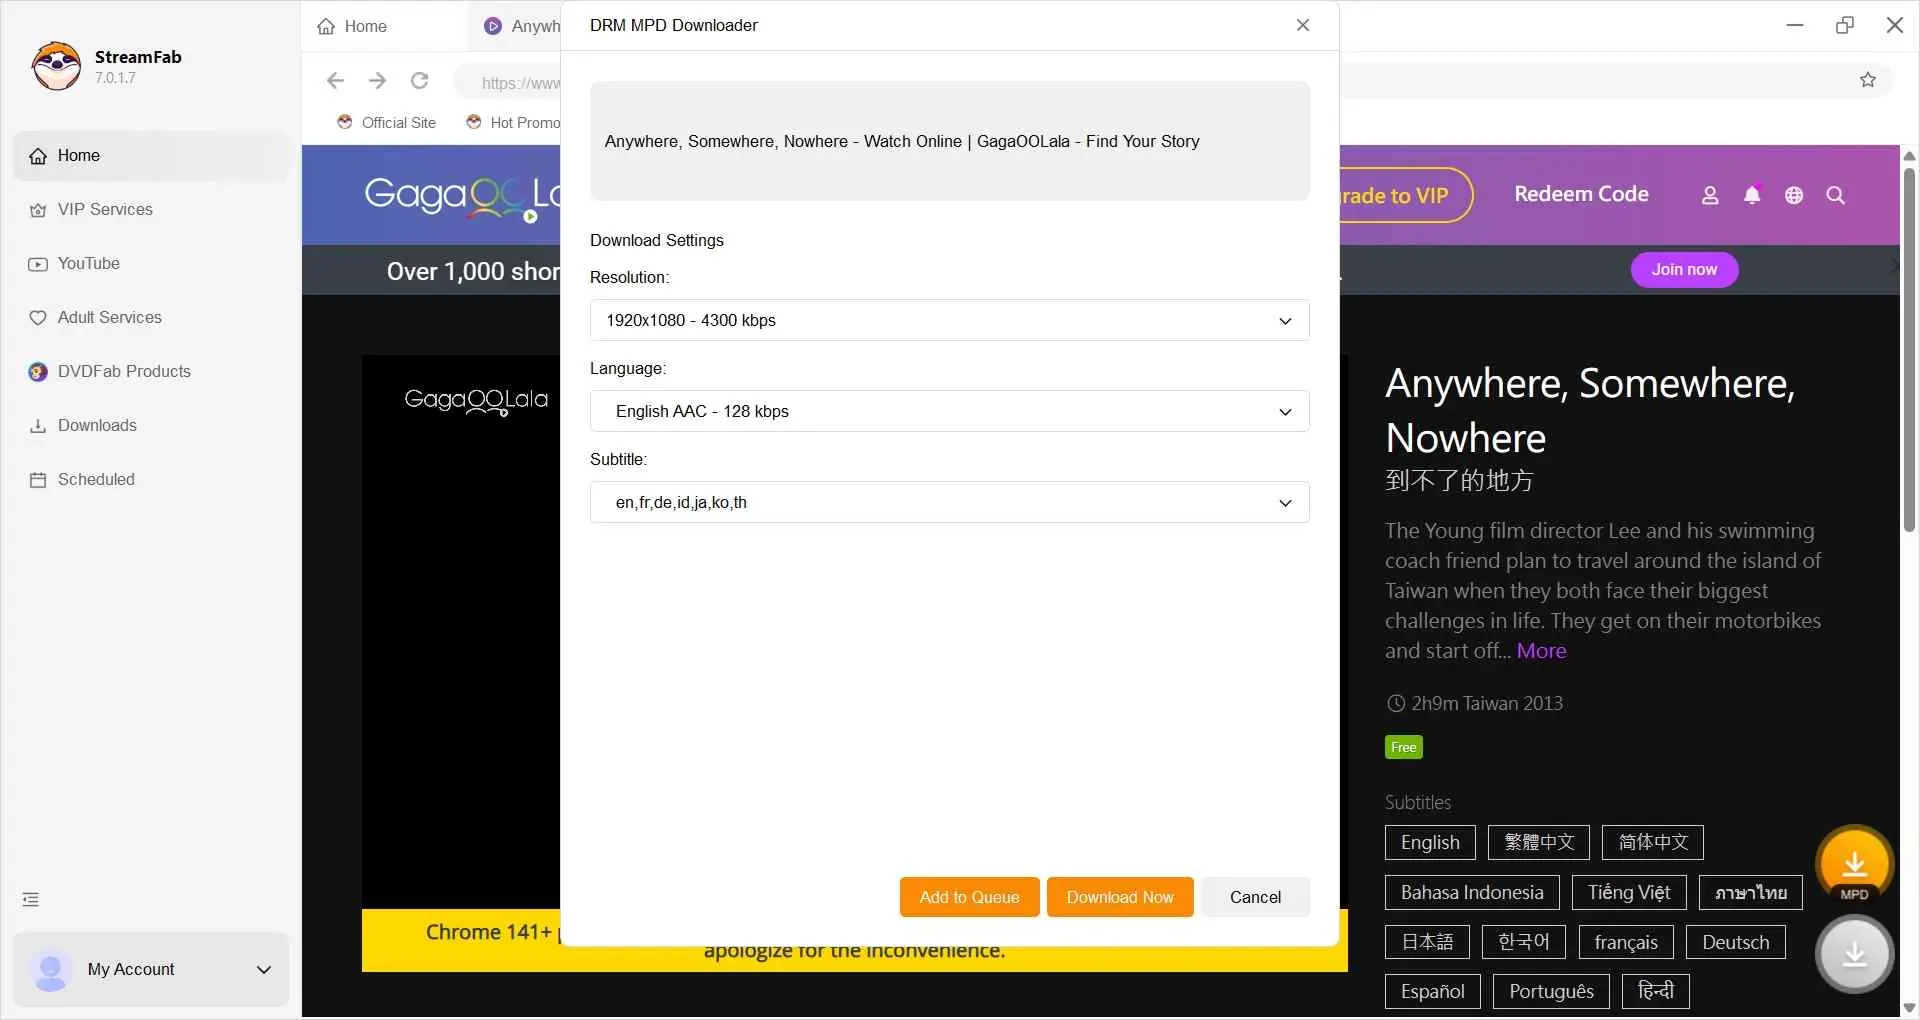Image resolution: width=1920 pixels, height=1020 pixels.
Task: Open the Hot Promo bookmark
Action: [513, 123]
